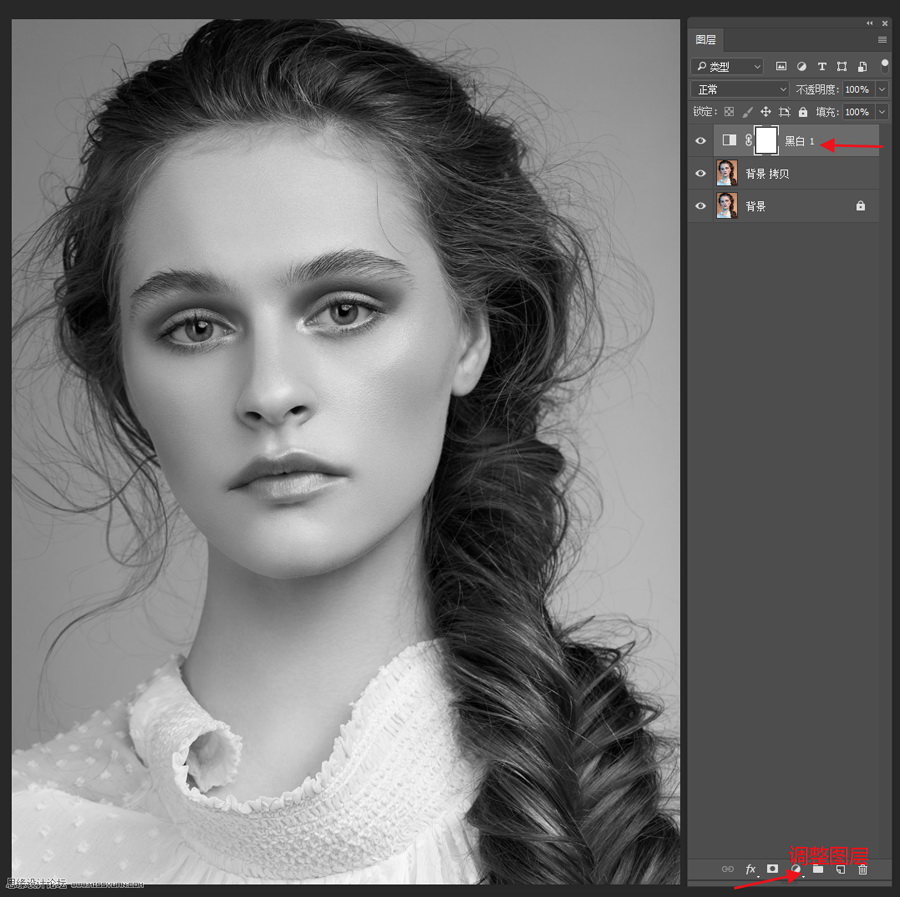
Task: Lock image pixels brush icon
Action: coord(747,112)
